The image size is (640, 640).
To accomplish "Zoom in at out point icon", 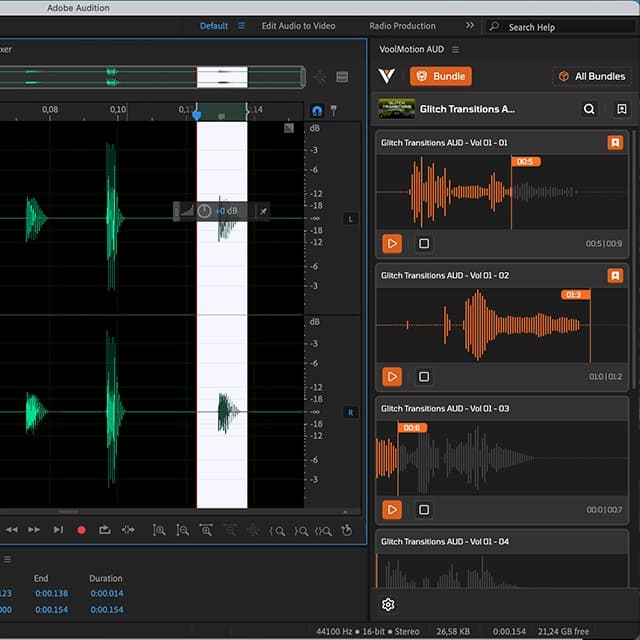I will pyautogui.click(x=301, y=531).
